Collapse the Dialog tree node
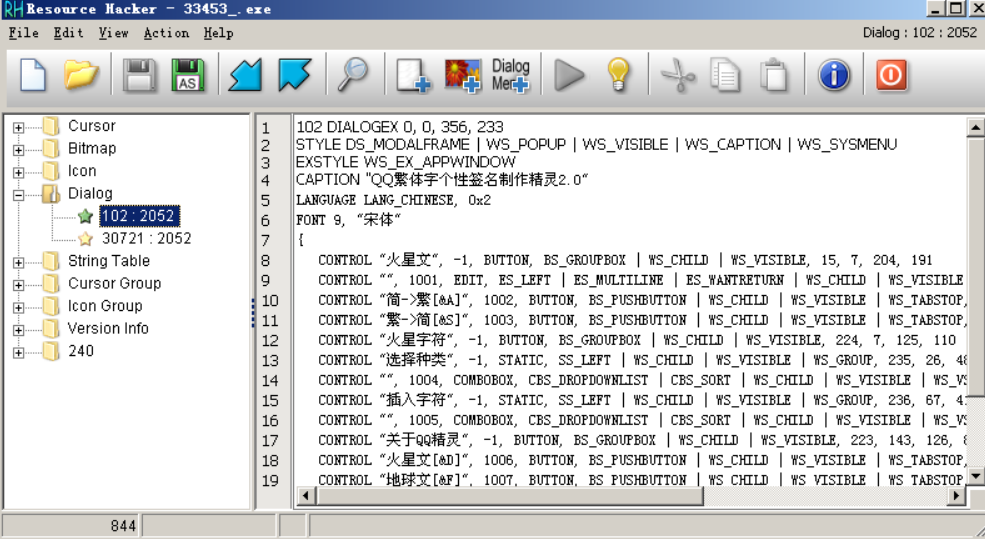Viewport: 985px width, 539px height. point(18,195)
